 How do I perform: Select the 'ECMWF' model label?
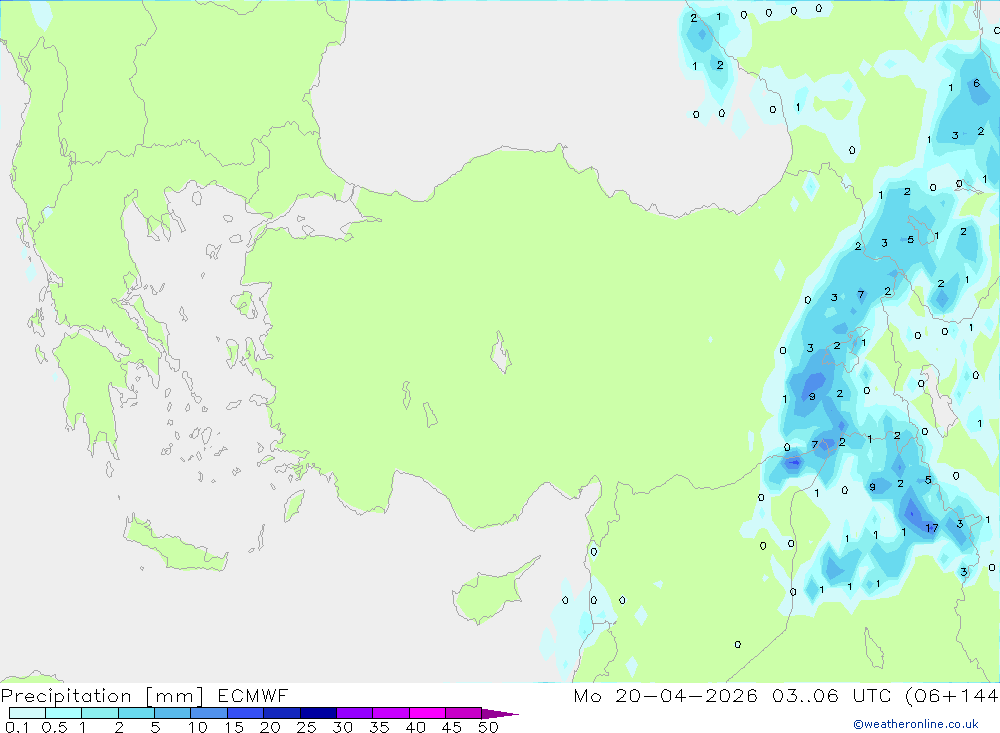253,695
